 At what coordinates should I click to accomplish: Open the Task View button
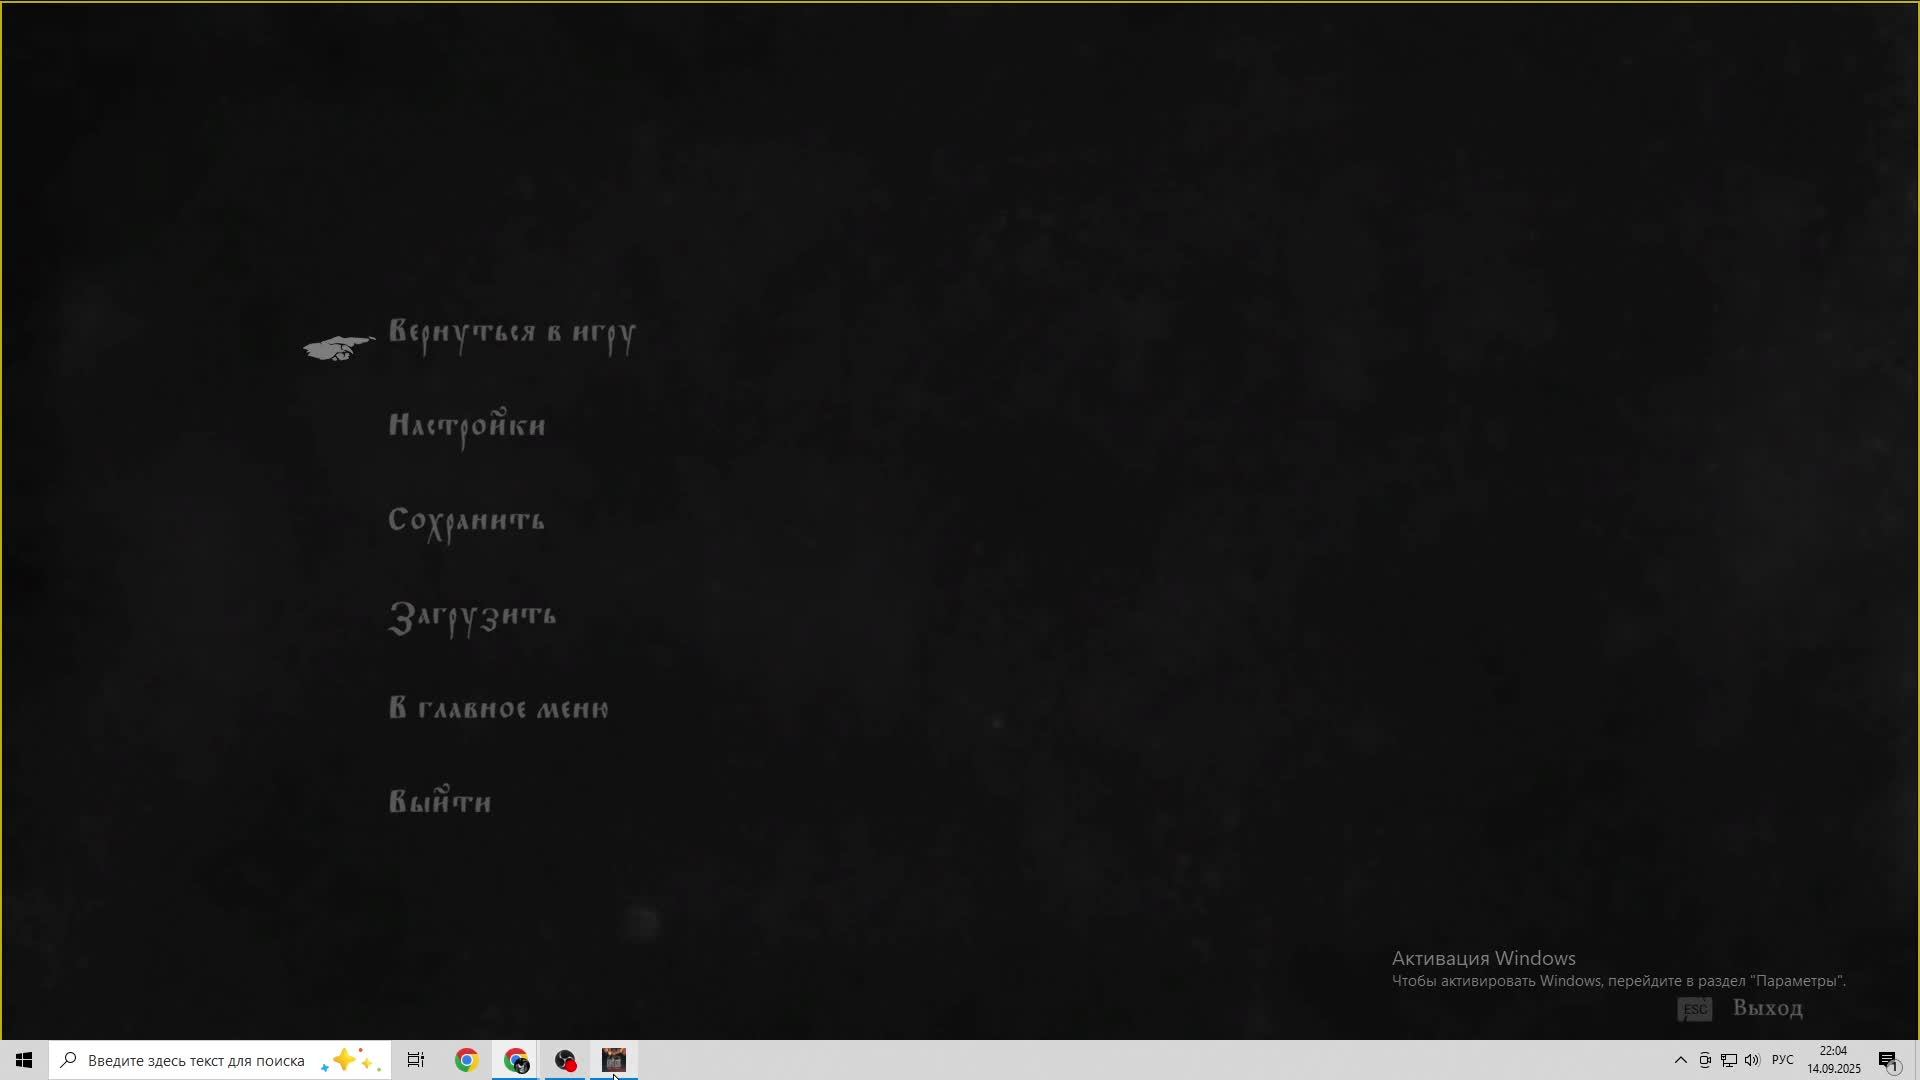(416, 1060)
